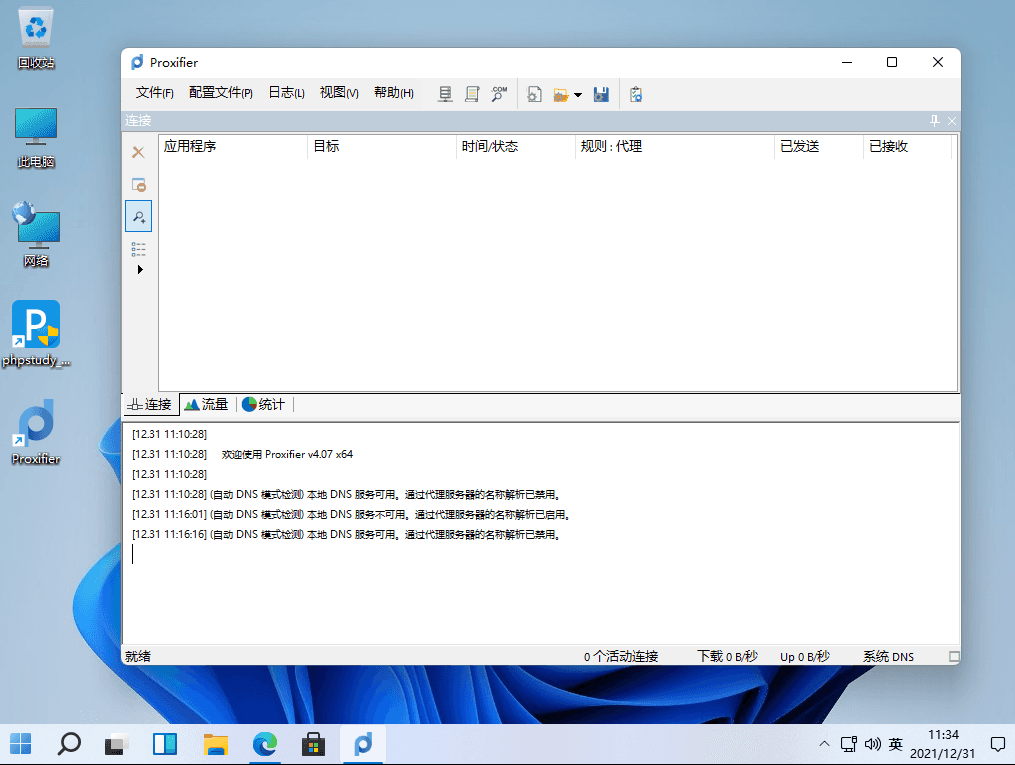This screenshot has width=1015, height=765.
Task: Open Name Resolution (.COM magnifier) icon
Action: pos(499,94)
